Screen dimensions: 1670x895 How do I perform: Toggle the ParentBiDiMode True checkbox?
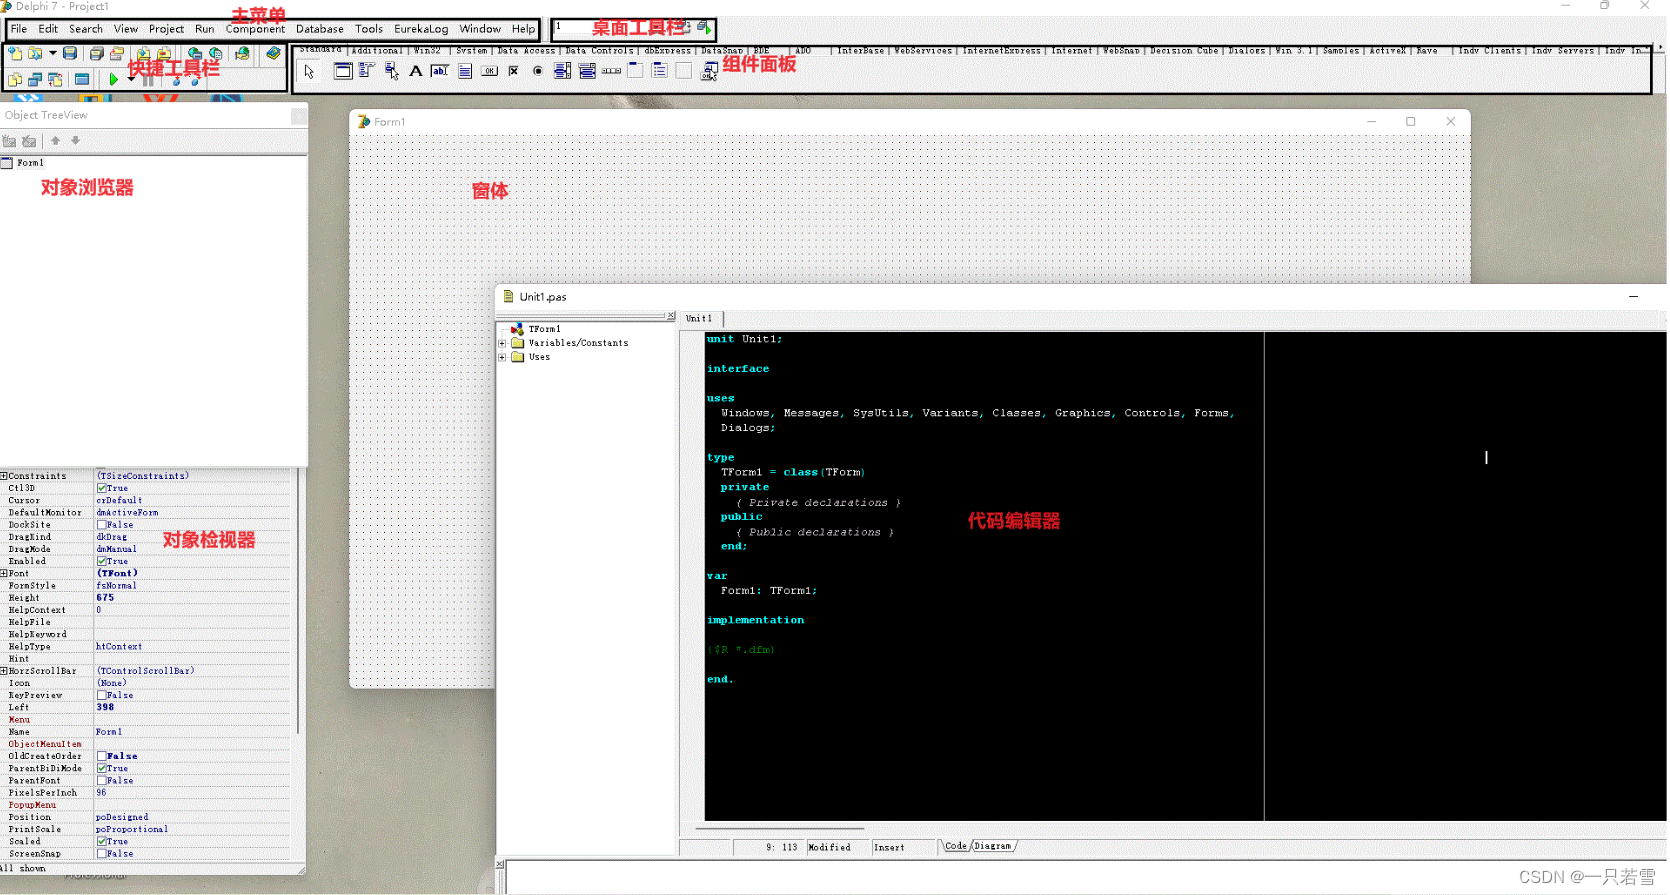point(102,769)
